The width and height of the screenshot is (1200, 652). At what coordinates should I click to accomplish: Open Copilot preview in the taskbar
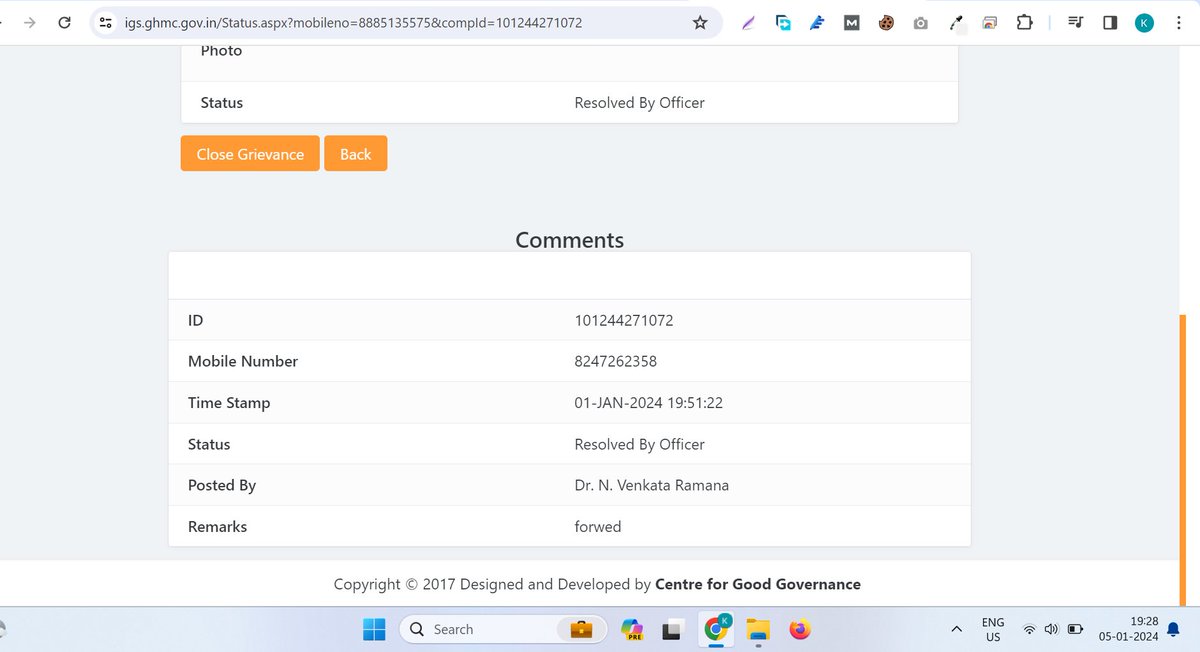tap(631, 629)
